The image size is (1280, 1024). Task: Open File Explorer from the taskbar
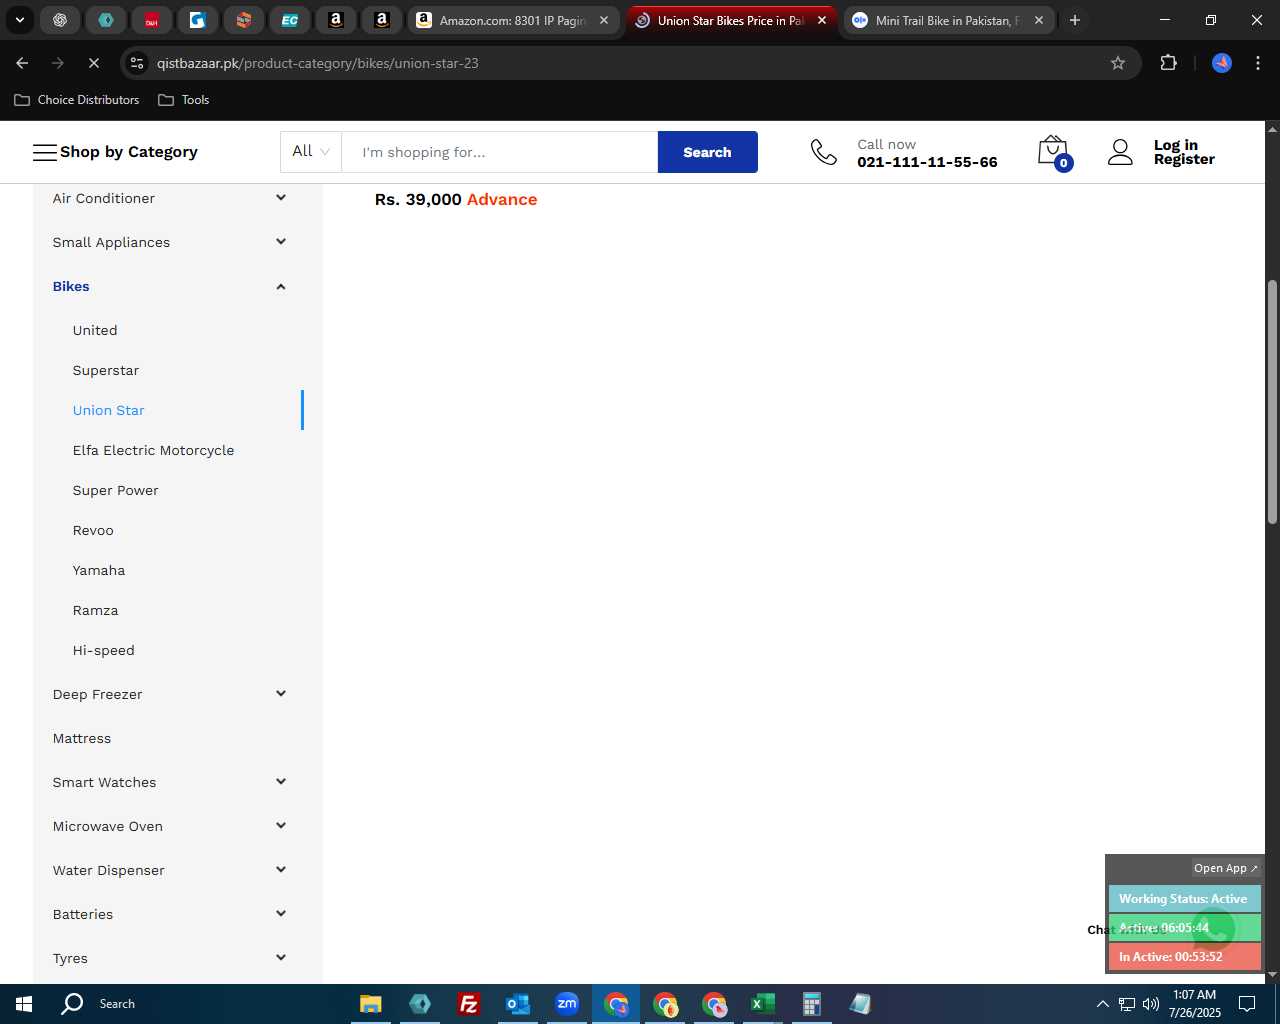pos(370,1004)
